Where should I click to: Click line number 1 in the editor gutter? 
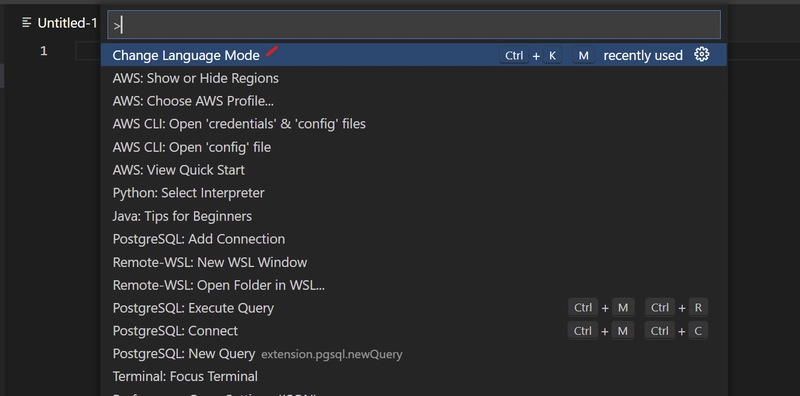point(44,51)
